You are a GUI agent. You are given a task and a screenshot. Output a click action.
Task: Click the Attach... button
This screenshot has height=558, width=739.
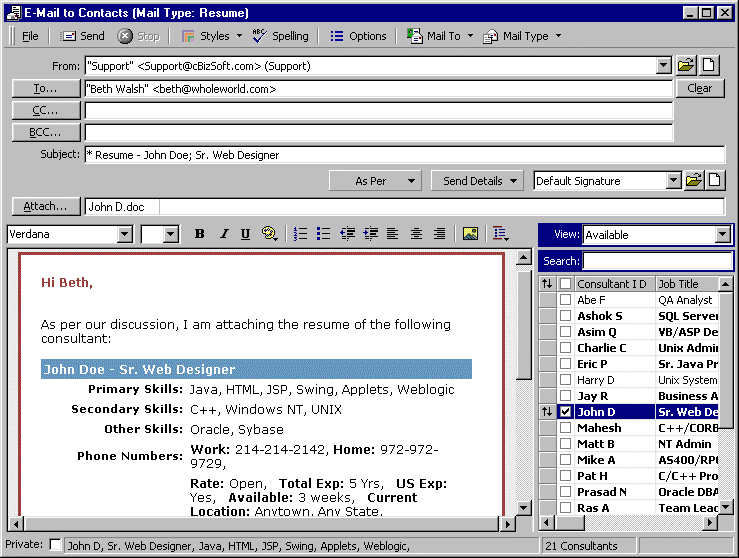[x=46, y=206]
